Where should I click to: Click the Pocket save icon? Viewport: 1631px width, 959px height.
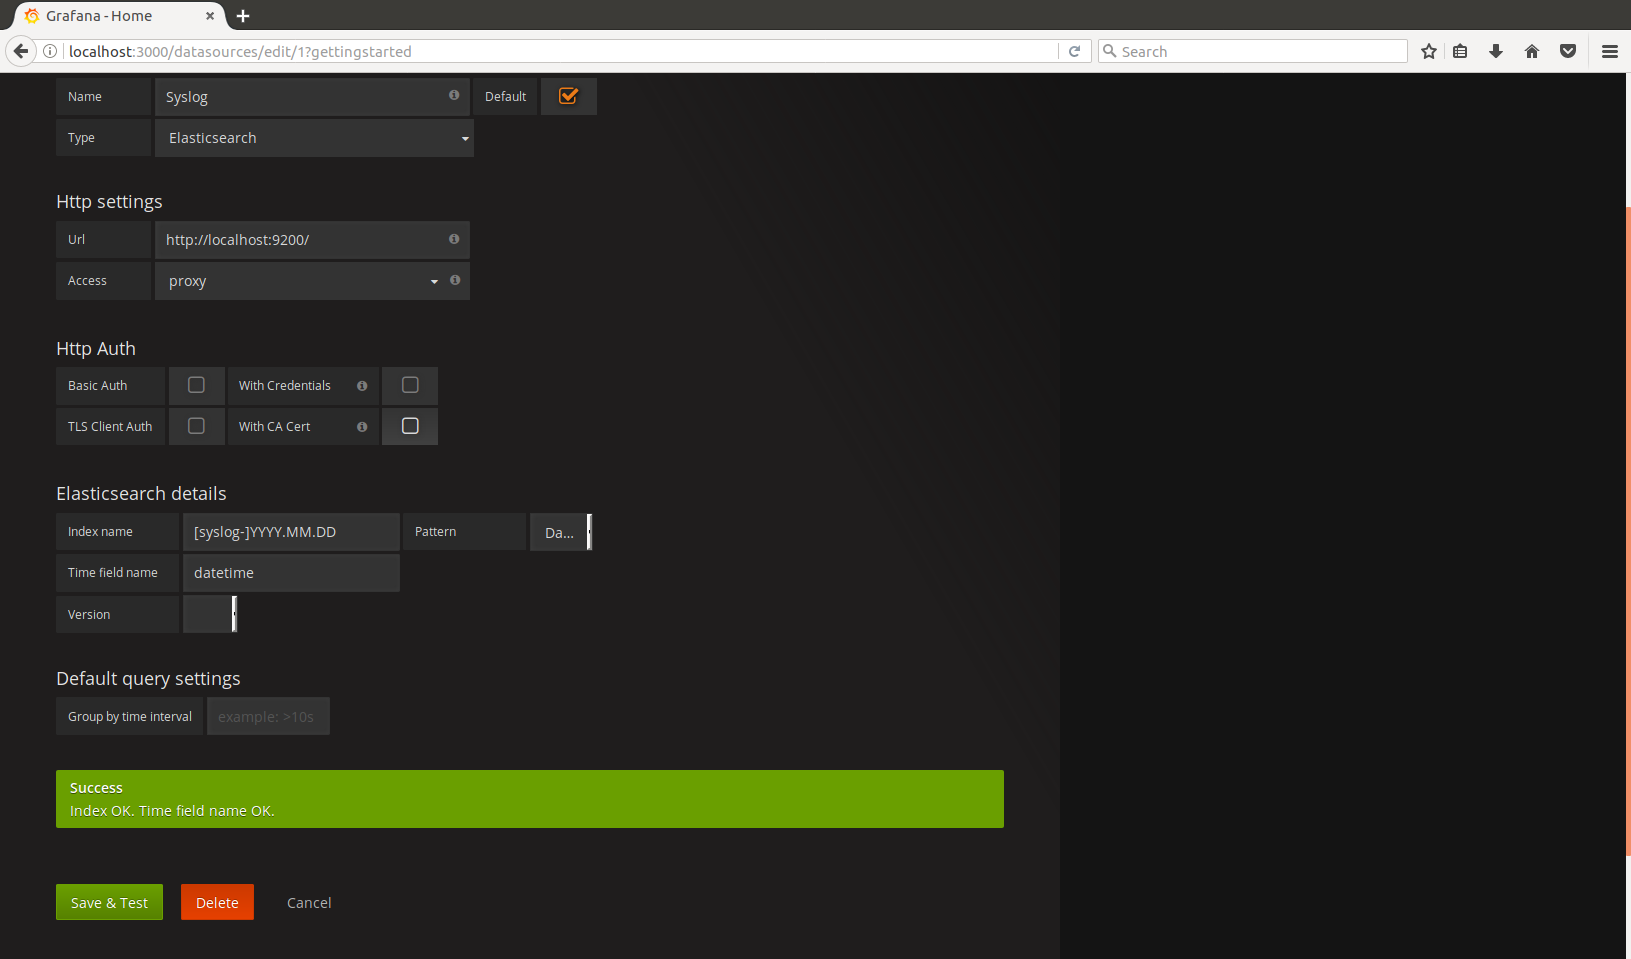(x=1568, y=51)
